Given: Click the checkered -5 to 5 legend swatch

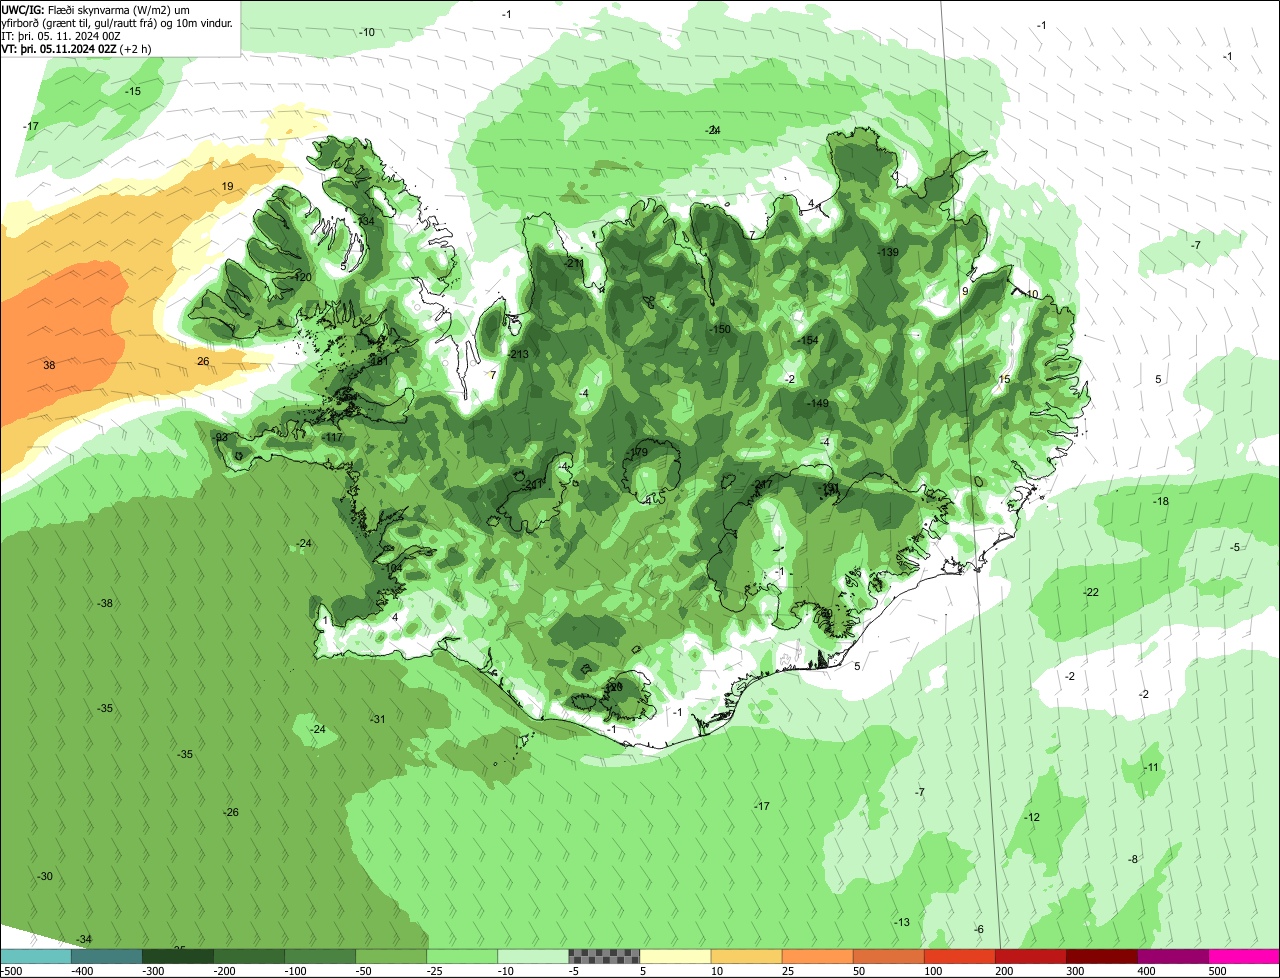Looking at the screenshot, I should pos(604,956).
